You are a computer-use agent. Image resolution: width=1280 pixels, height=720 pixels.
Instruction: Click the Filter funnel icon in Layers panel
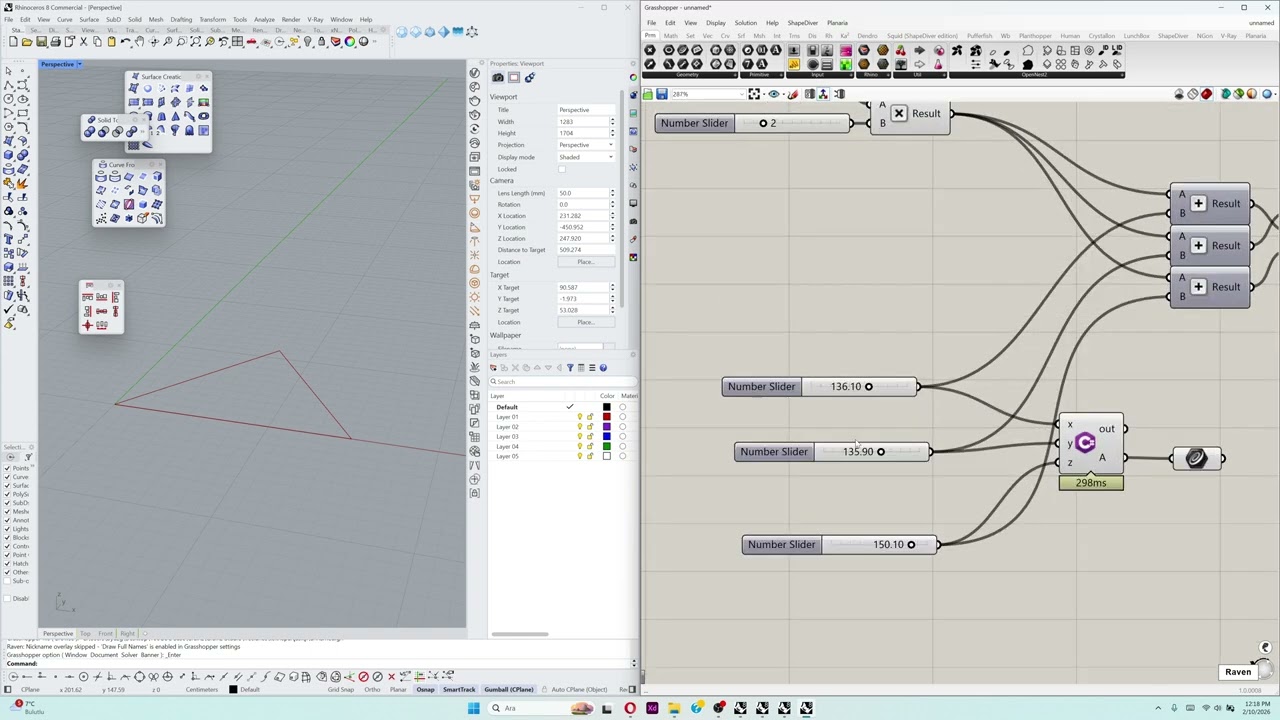(x=570, y=368)
